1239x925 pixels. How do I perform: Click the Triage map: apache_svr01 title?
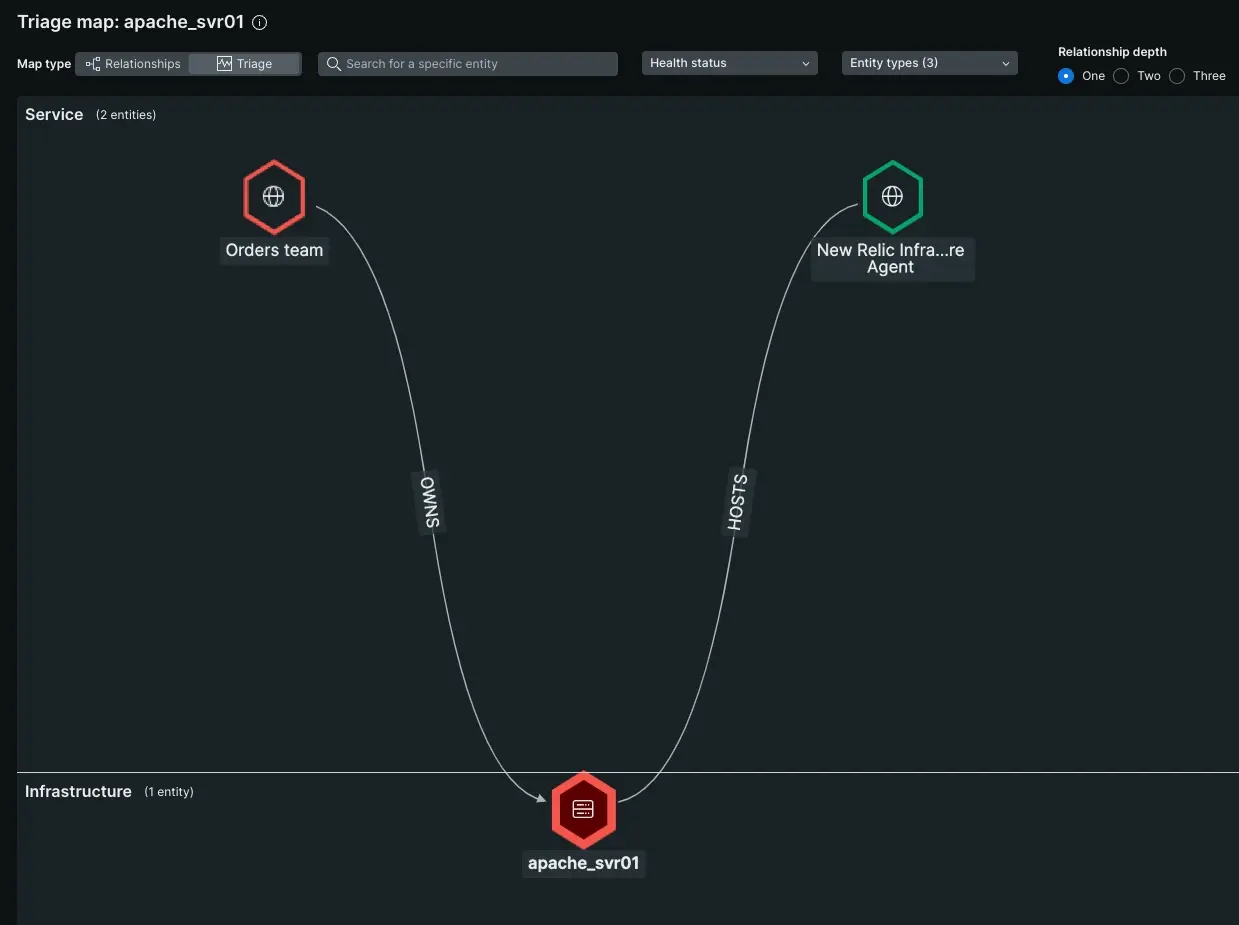tap(131, 22)
